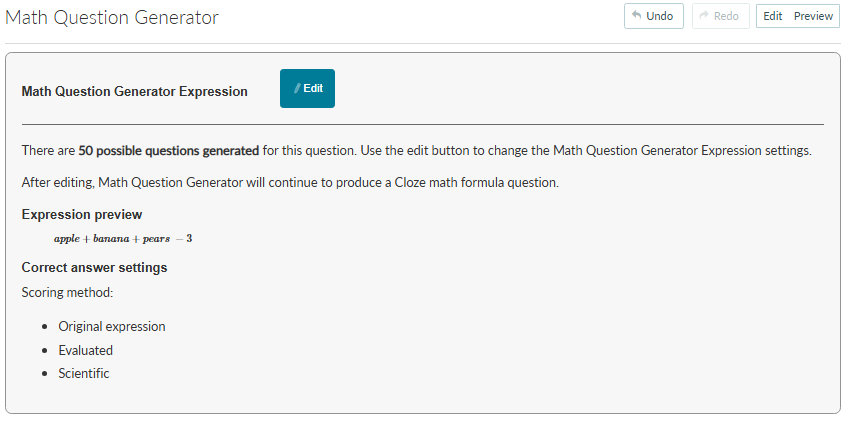Click the 'Correct answer settings' heading
The height and width of the screenshot is (424, 858).
(94, 268)
